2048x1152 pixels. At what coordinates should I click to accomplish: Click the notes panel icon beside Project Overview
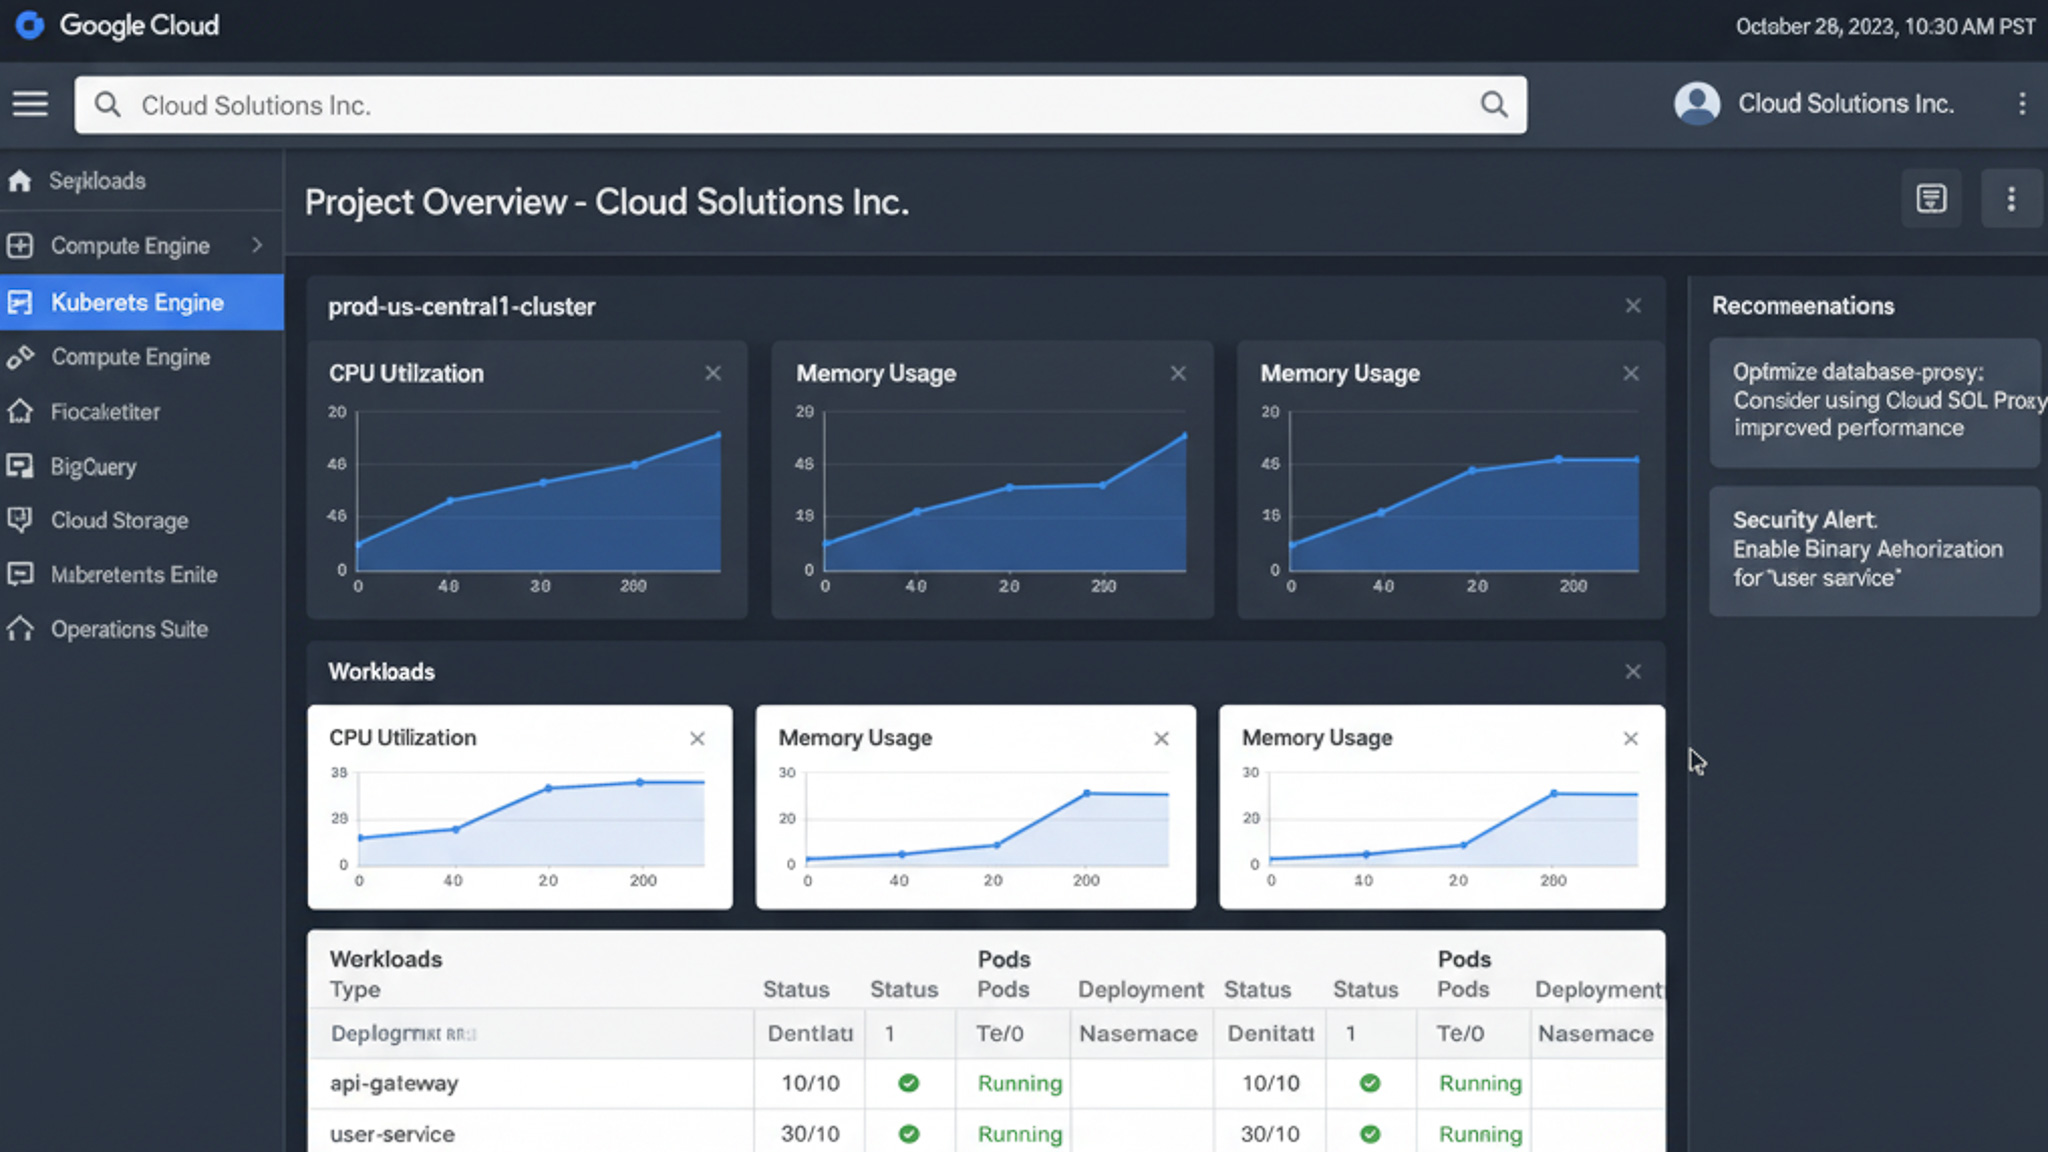tap(1931, 199)
